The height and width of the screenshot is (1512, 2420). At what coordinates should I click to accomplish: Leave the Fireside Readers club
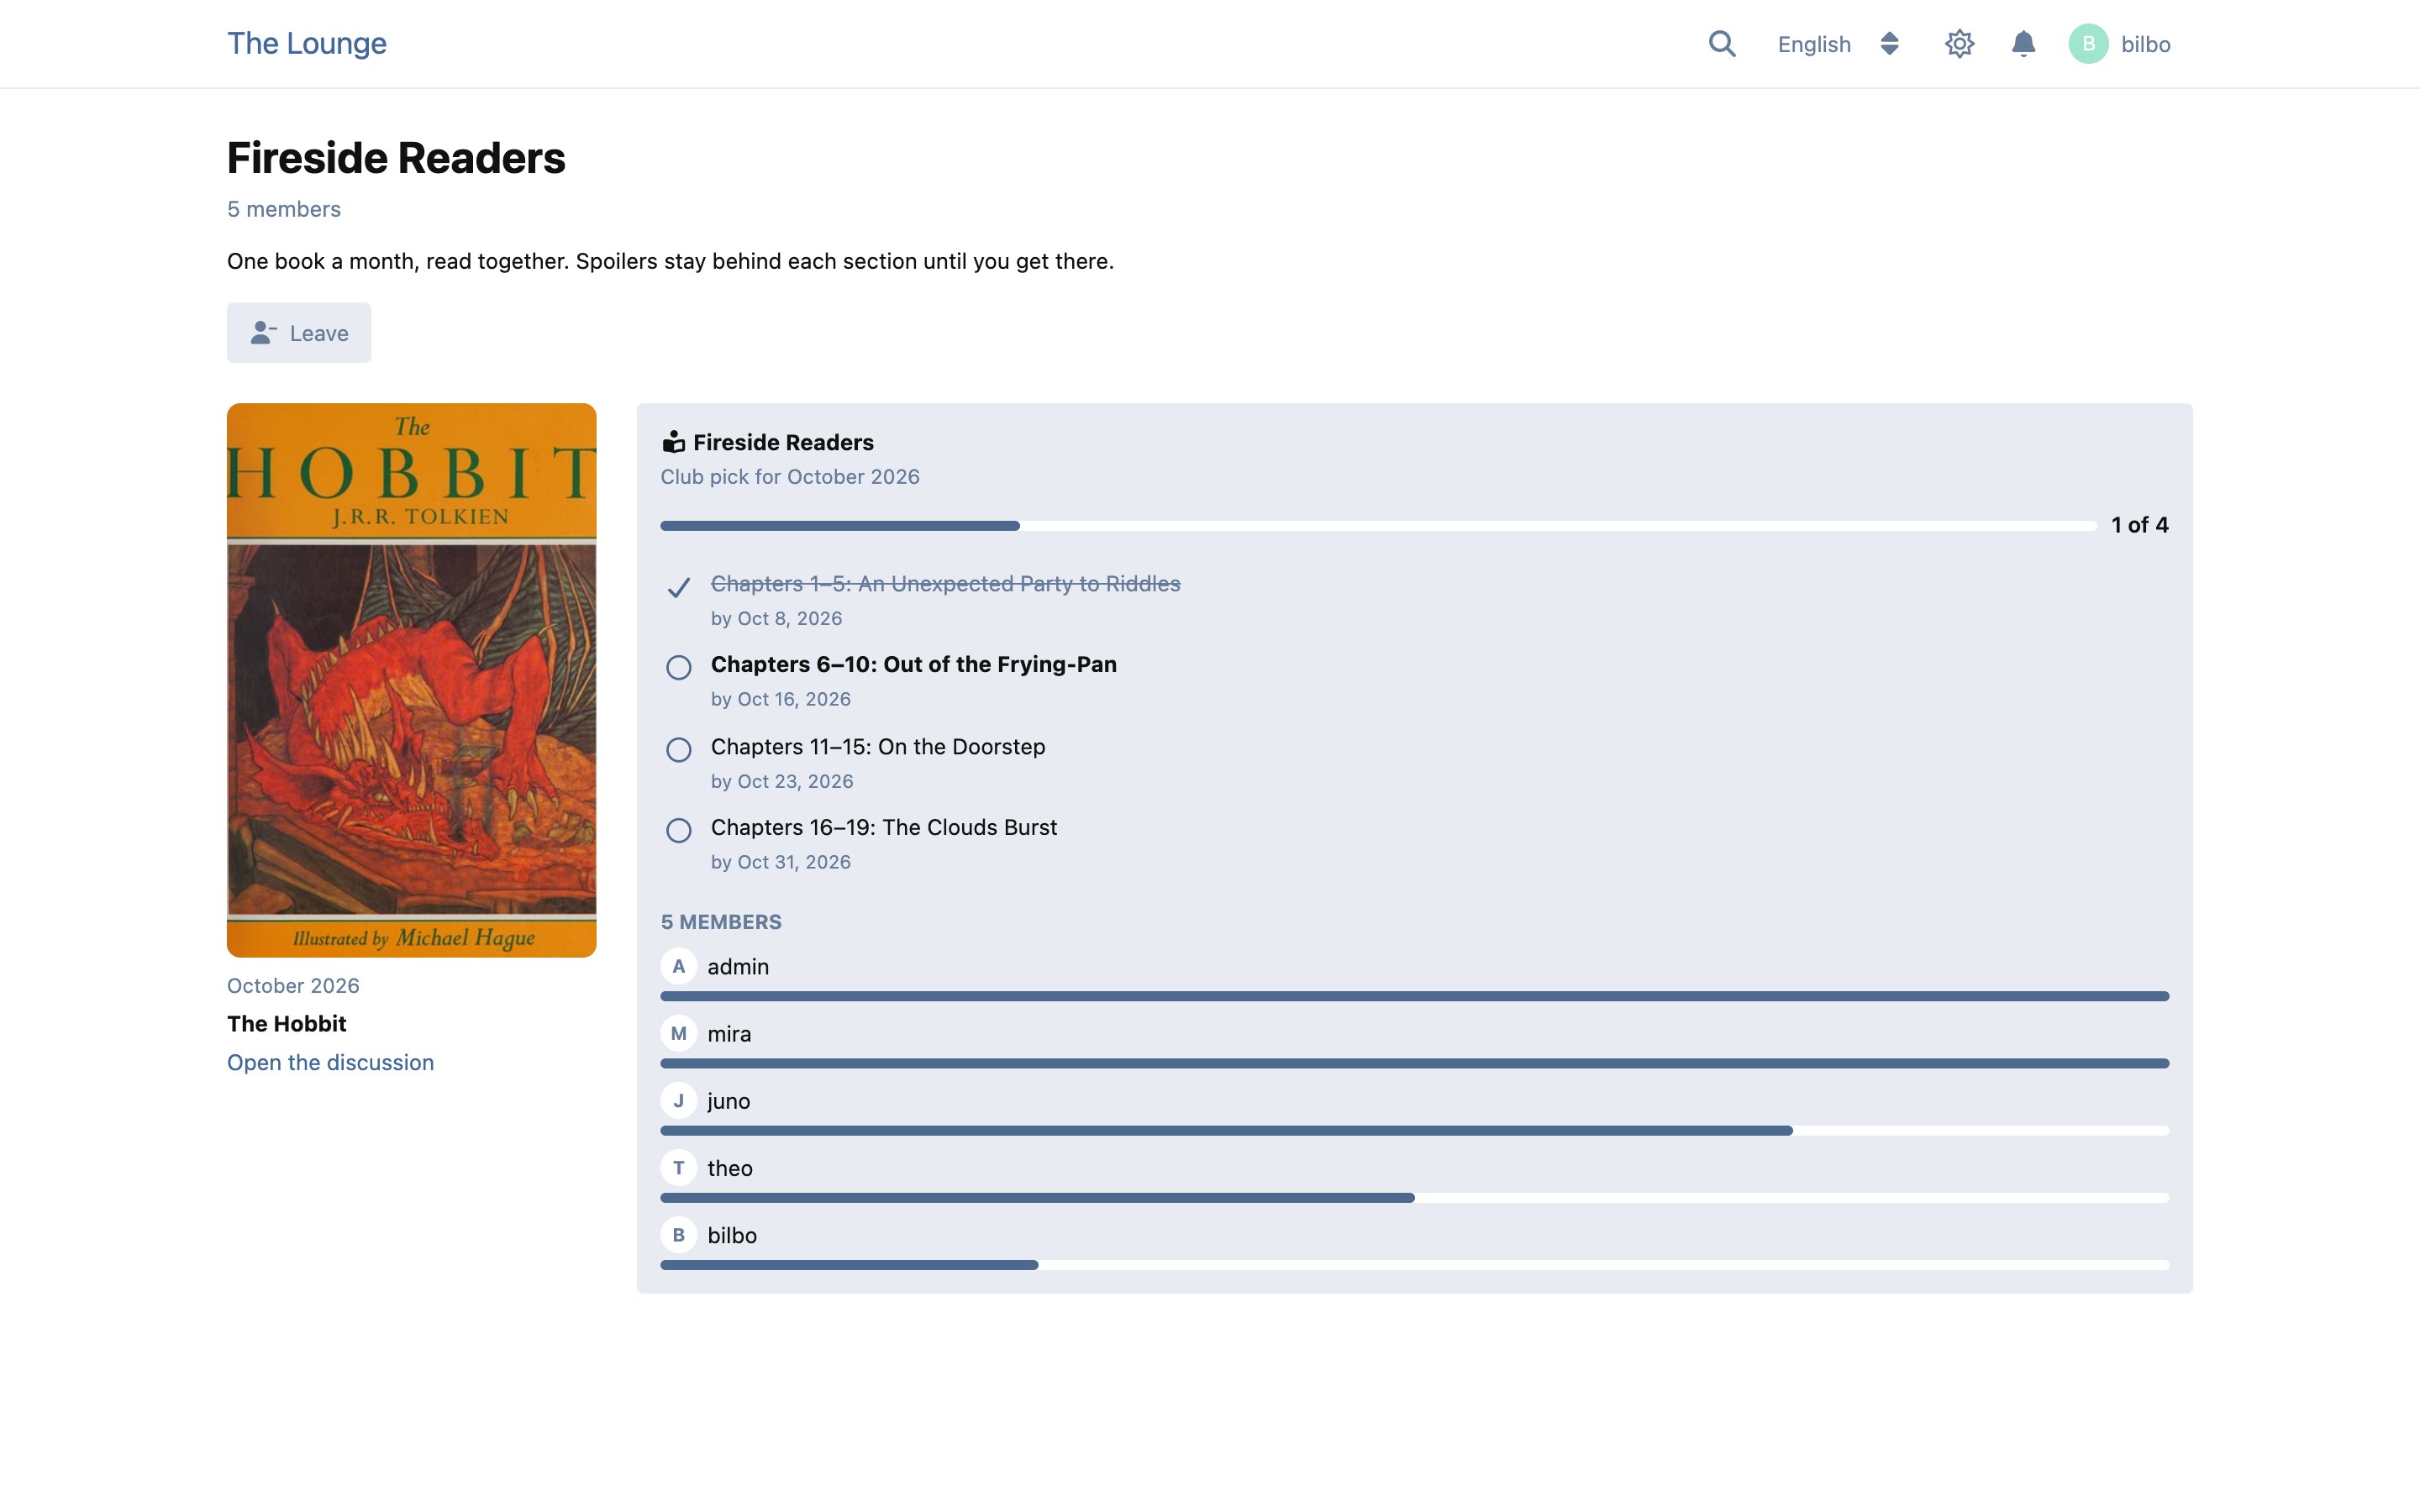[299, 333]
